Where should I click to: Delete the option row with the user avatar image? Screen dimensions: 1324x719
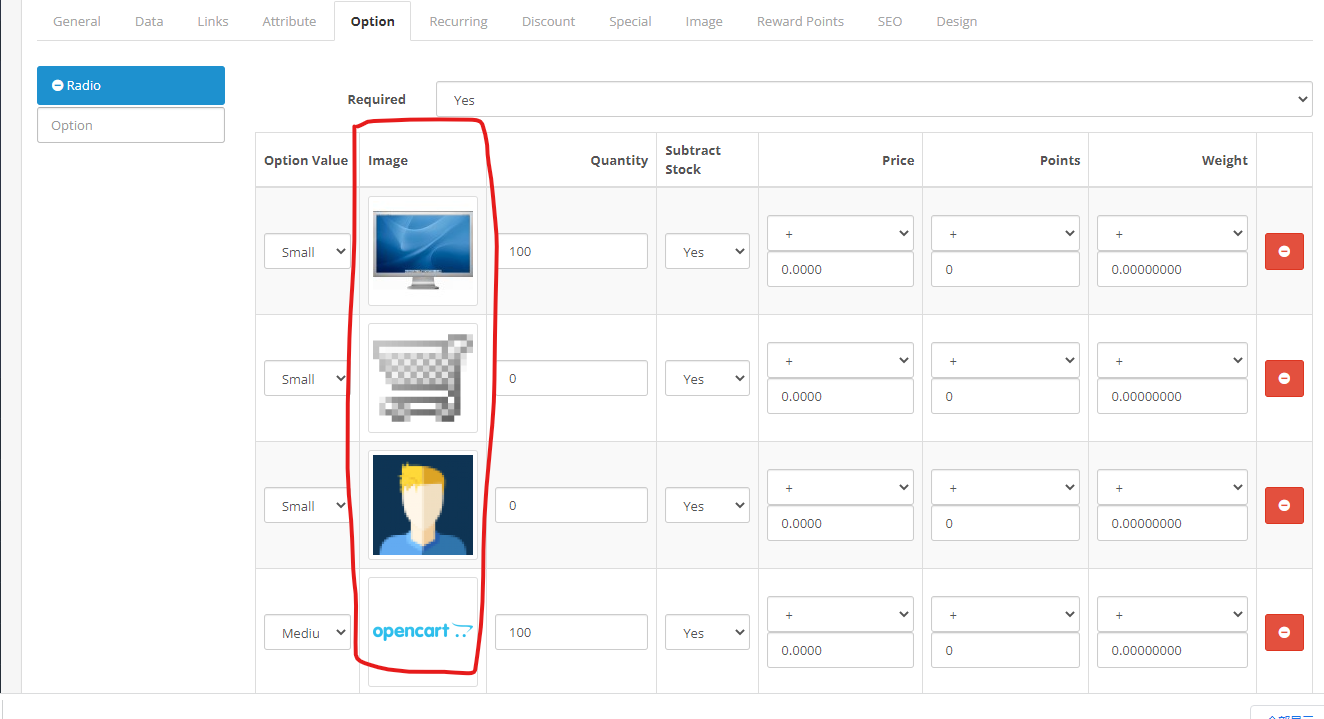pyautogui.click(x=1284, y=505)
